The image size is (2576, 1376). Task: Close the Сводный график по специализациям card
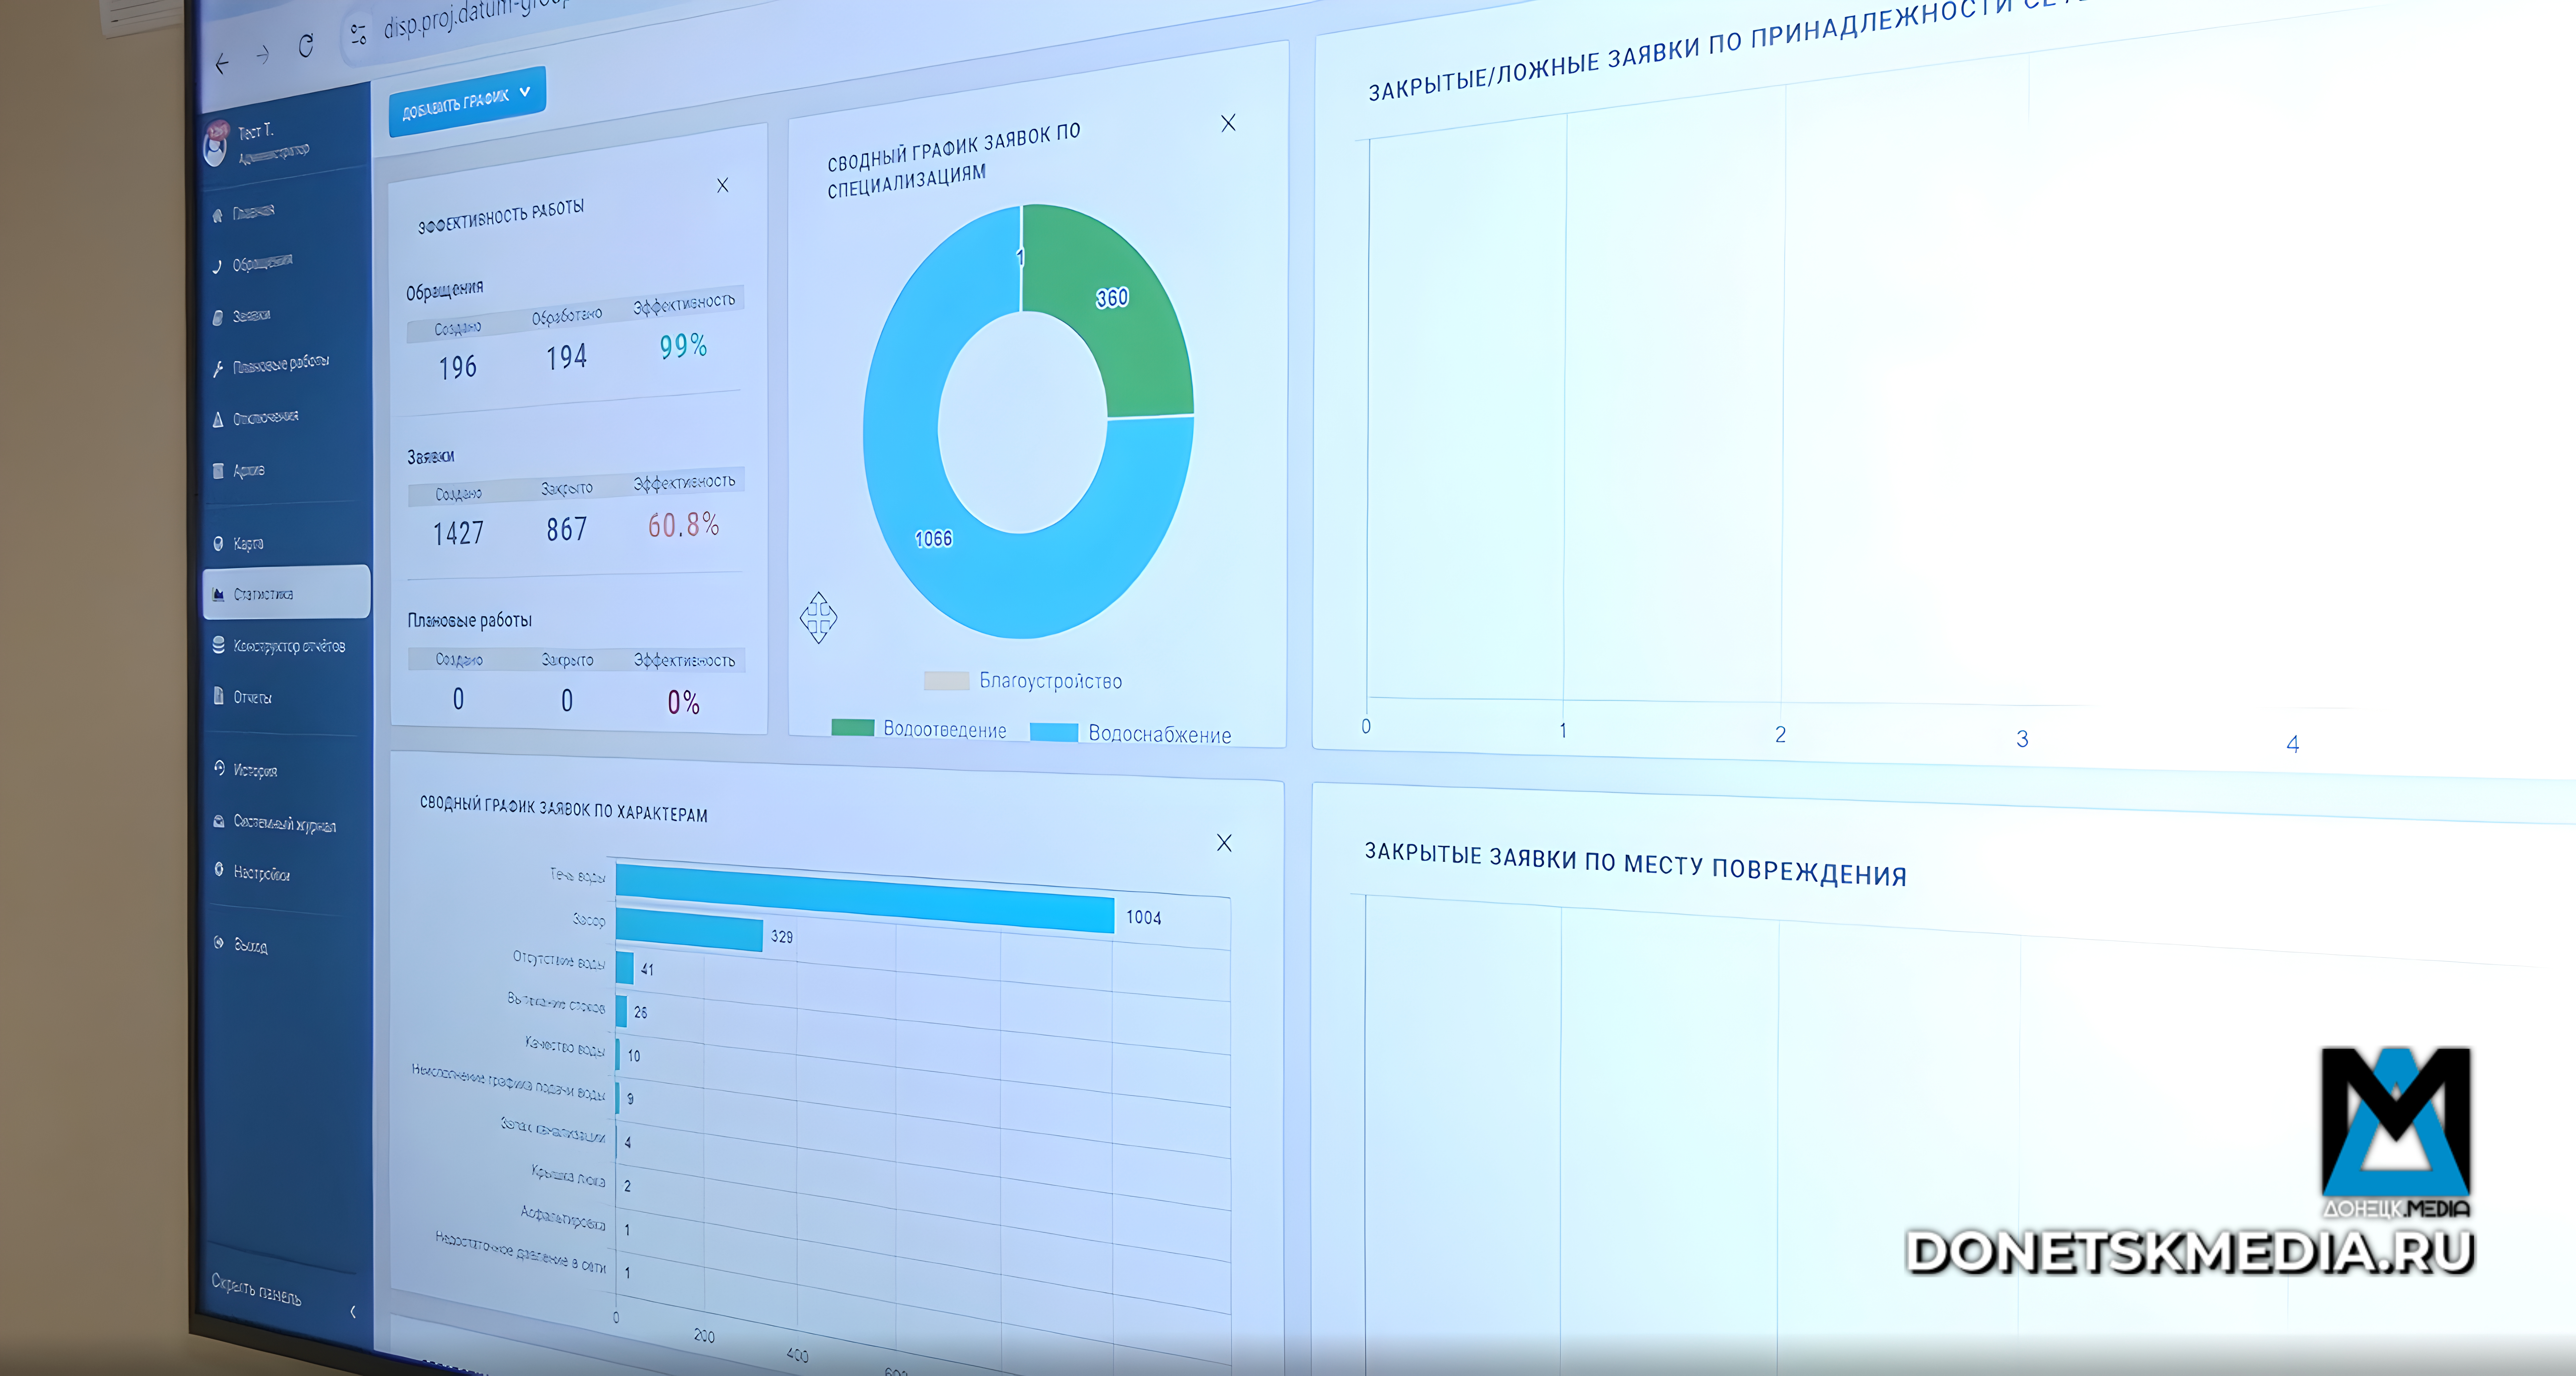click(1228, 123)
